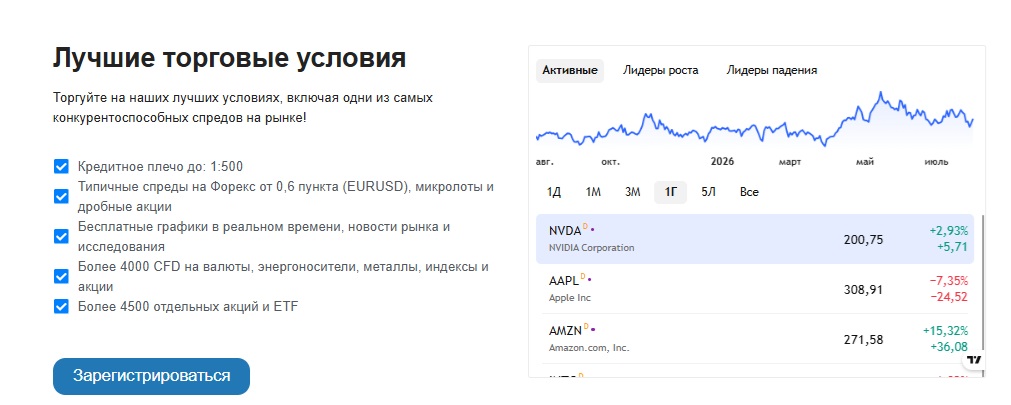Toggle the Бесплатные графики в реальном времени checkbox

61,237
